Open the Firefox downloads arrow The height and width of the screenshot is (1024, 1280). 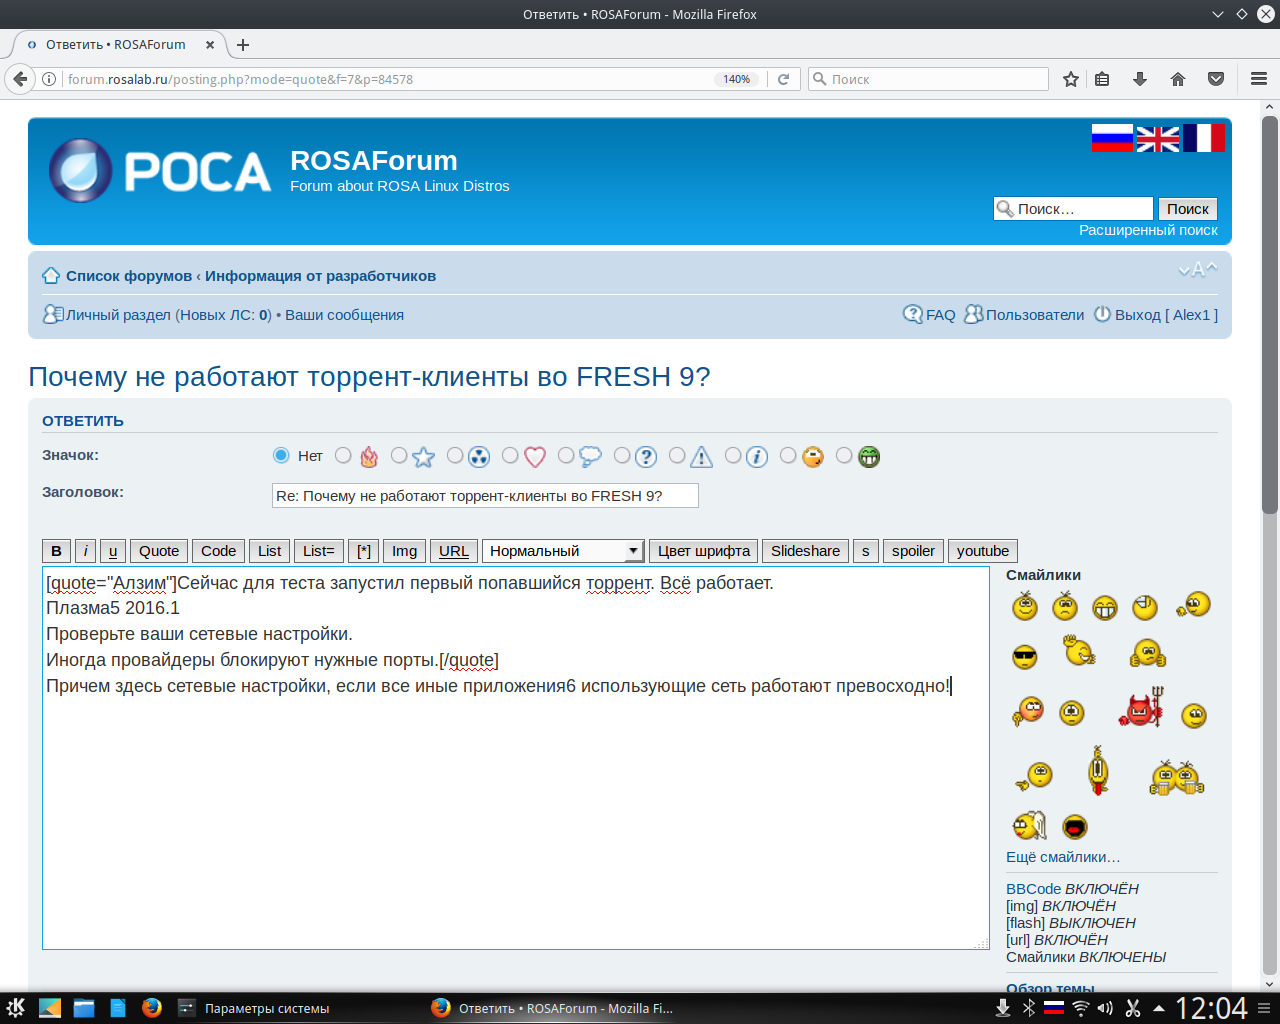coord(1139,79)
